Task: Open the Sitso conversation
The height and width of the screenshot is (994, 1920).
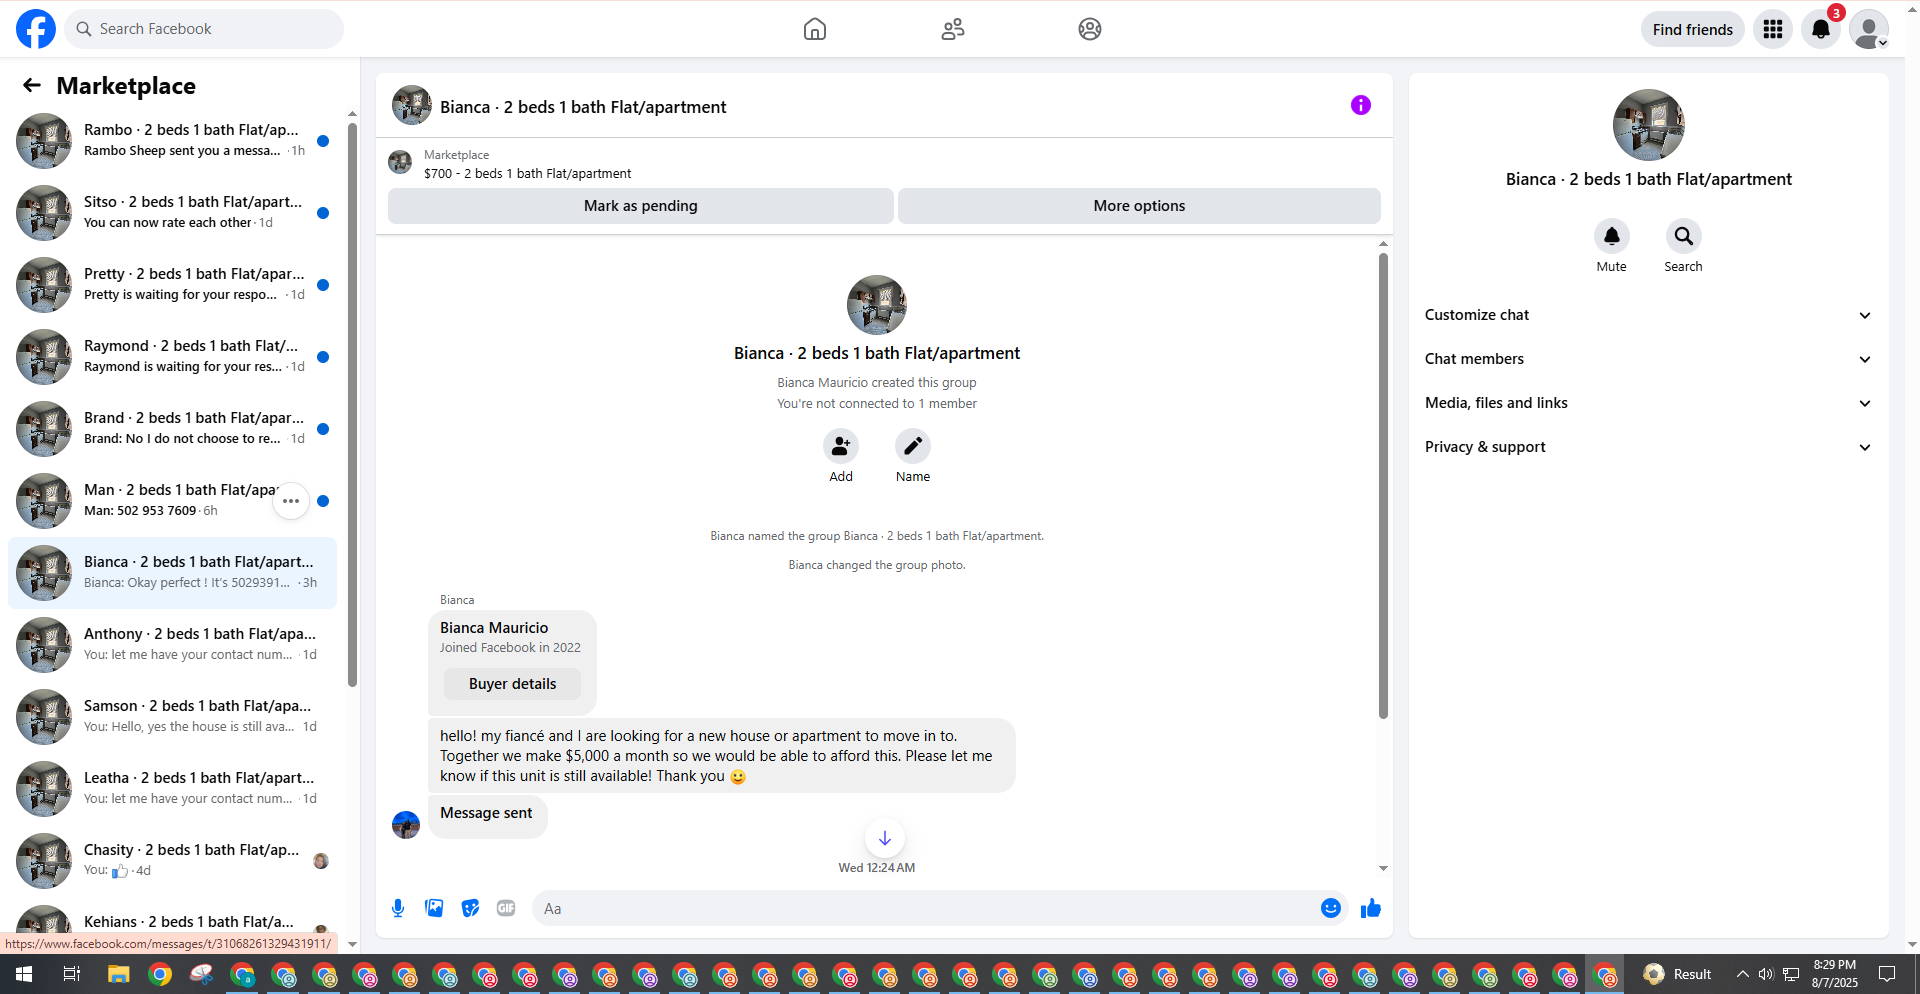Action: coord(172,213)
